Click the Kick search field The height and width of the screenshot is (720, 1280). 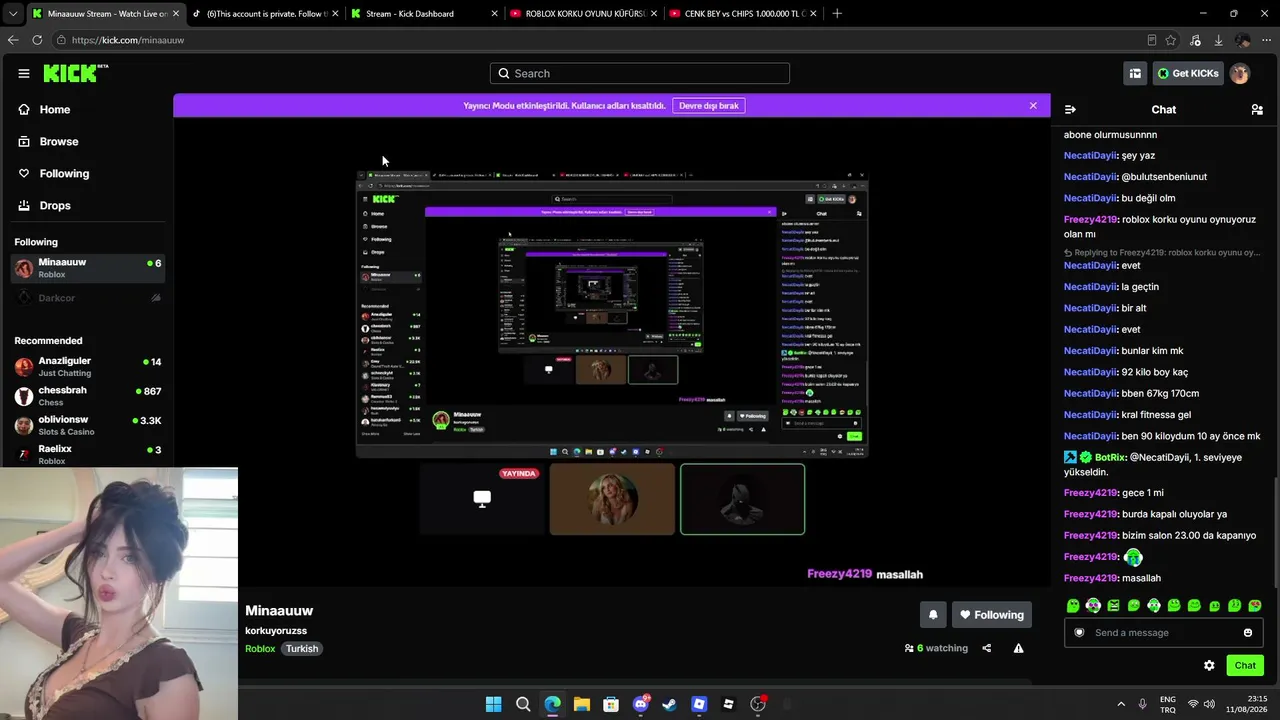click(640, 73)
